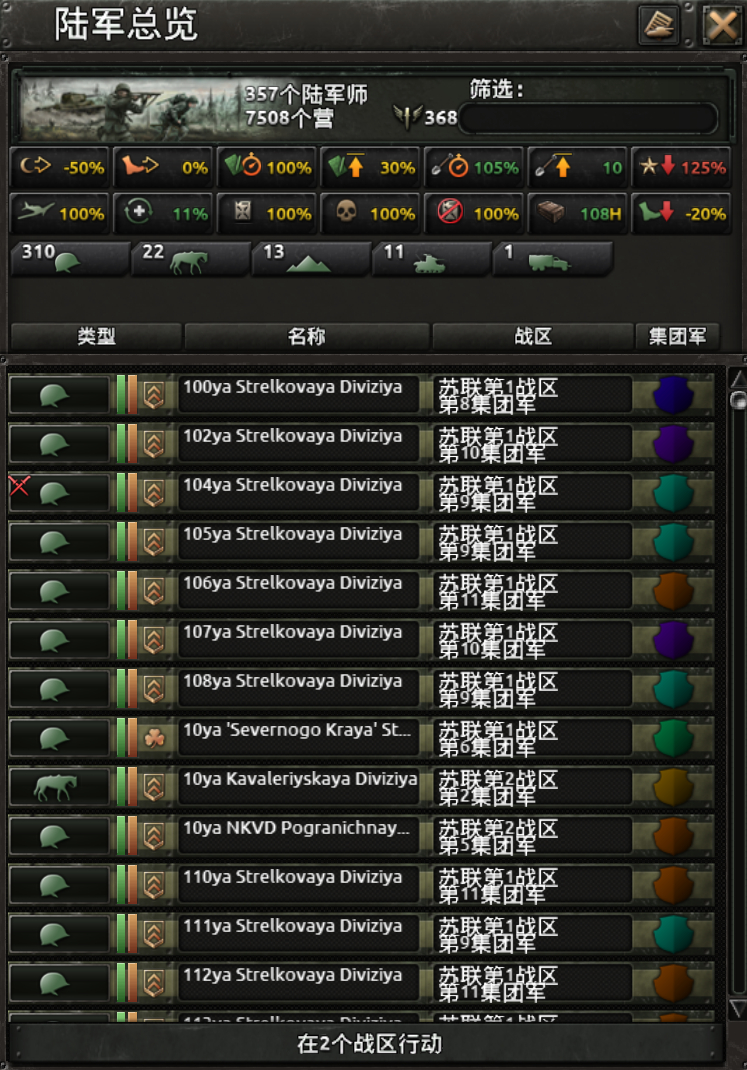Click the 在2个战区行动 button
Viewport: 747px width, 1070px height.
click(x=368, y=1044)
